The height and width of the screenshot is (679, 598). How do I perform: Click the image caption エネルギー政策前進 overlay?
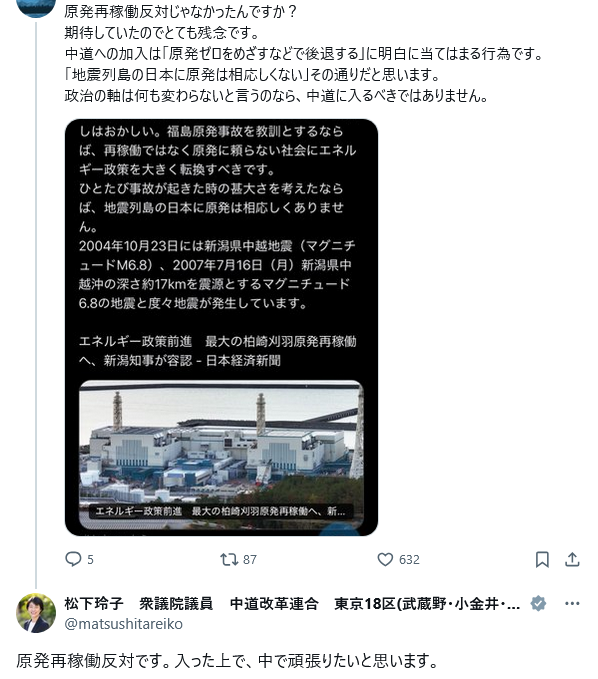[x=221, y=511]
